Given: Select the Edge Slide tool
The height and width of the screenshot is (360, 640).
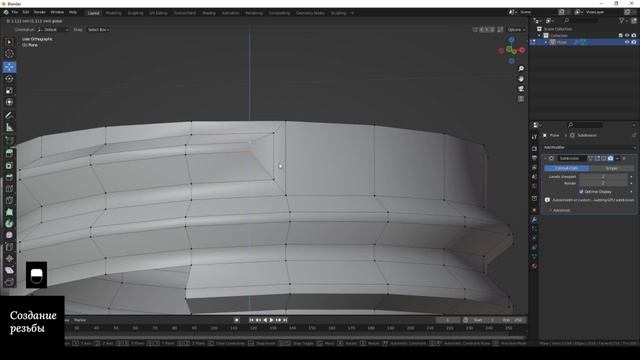Looking at the screenshot, I should click(9, 247).
